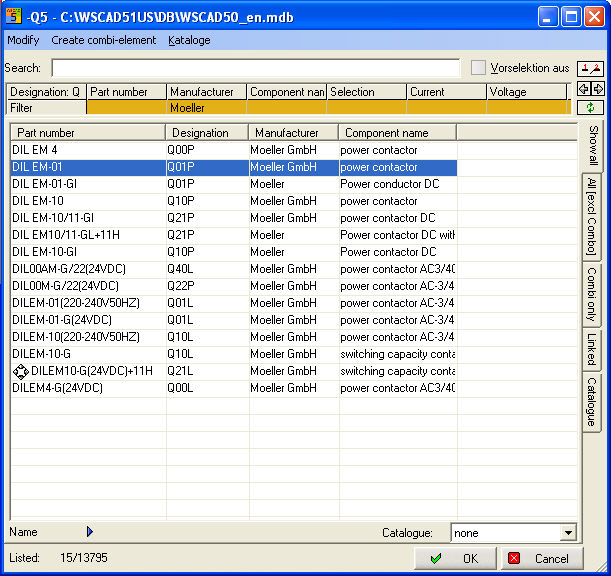This screenshot has height=576, width=611.
Task: Open the Kataloge menu
Action: point(189,40)
